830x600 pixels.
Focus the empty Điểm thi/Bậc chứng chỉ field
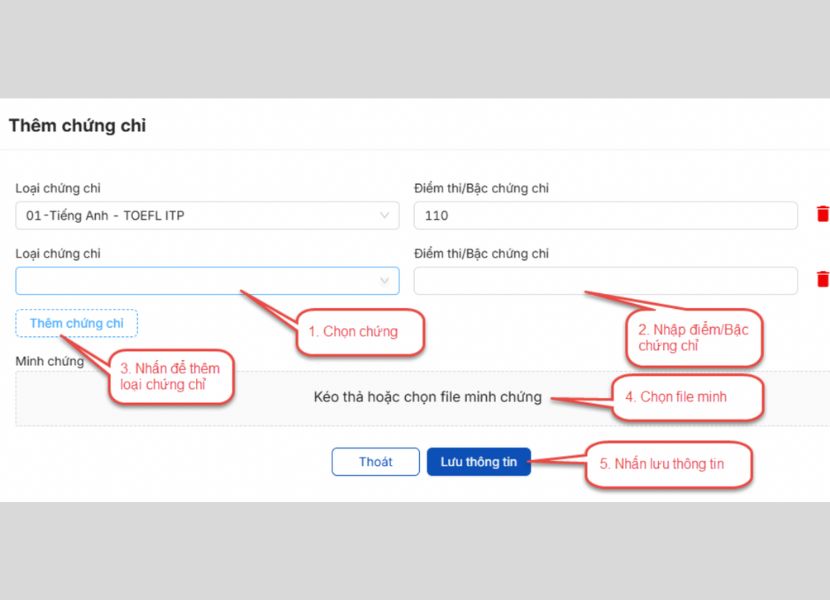coord(605,281)
